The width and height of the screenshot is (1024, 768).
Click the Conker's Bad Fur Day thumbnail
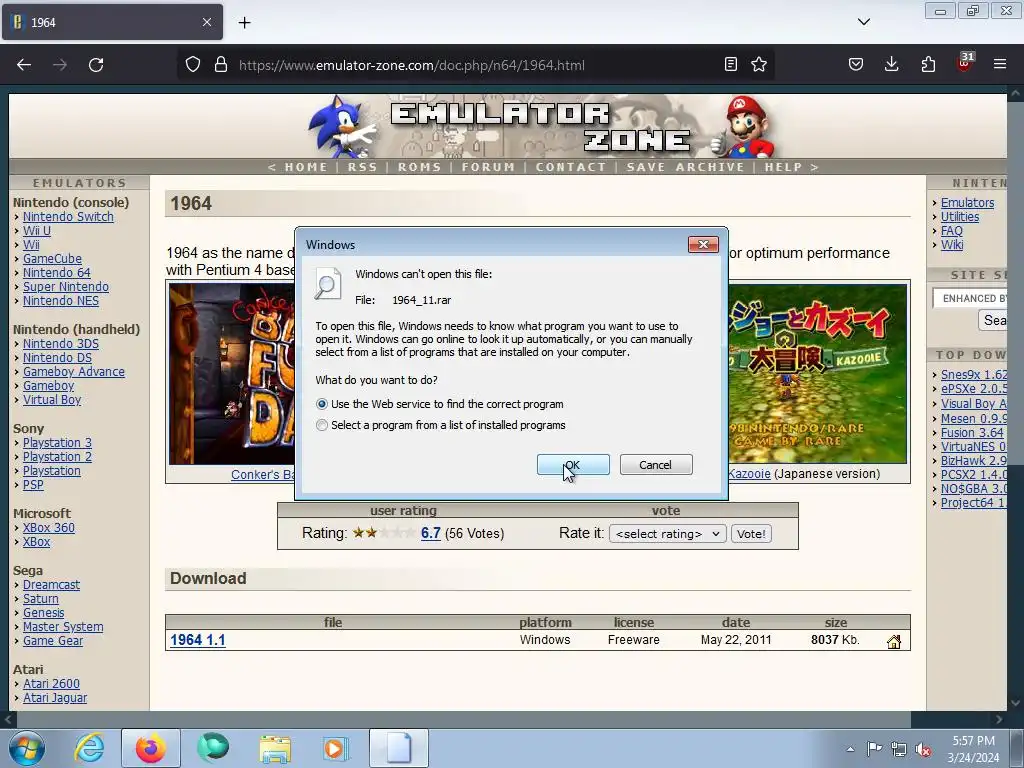coord(231,374)
